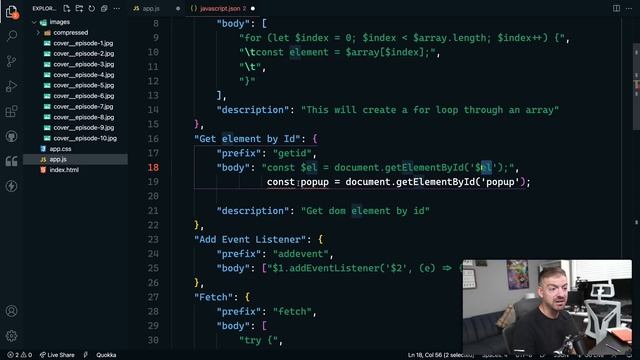The image size is (640, 360).
Task: Open Explorer more actions ellipsis
Action: pos(117,8)
